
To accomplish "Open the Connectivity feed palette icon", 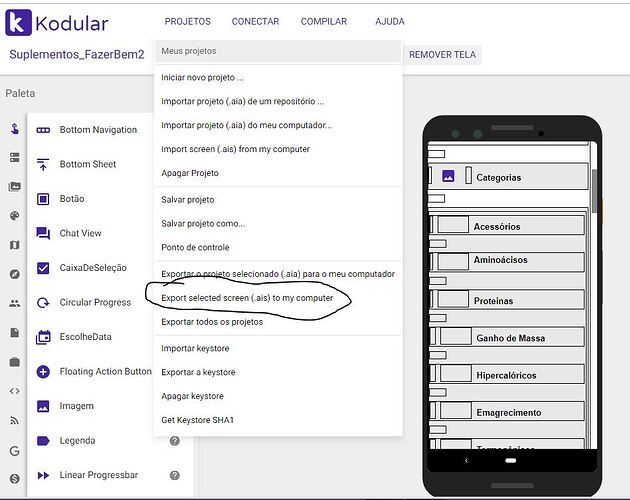I will 15,420.
